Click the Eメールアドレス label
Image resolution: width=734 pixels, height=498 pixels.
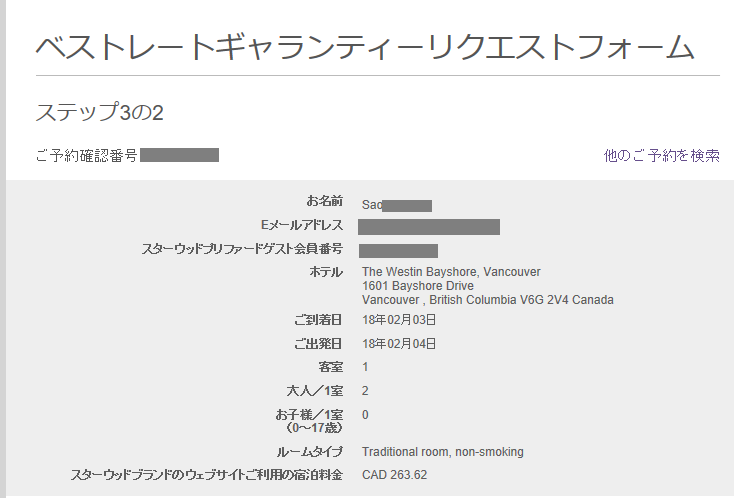point(302,225)
